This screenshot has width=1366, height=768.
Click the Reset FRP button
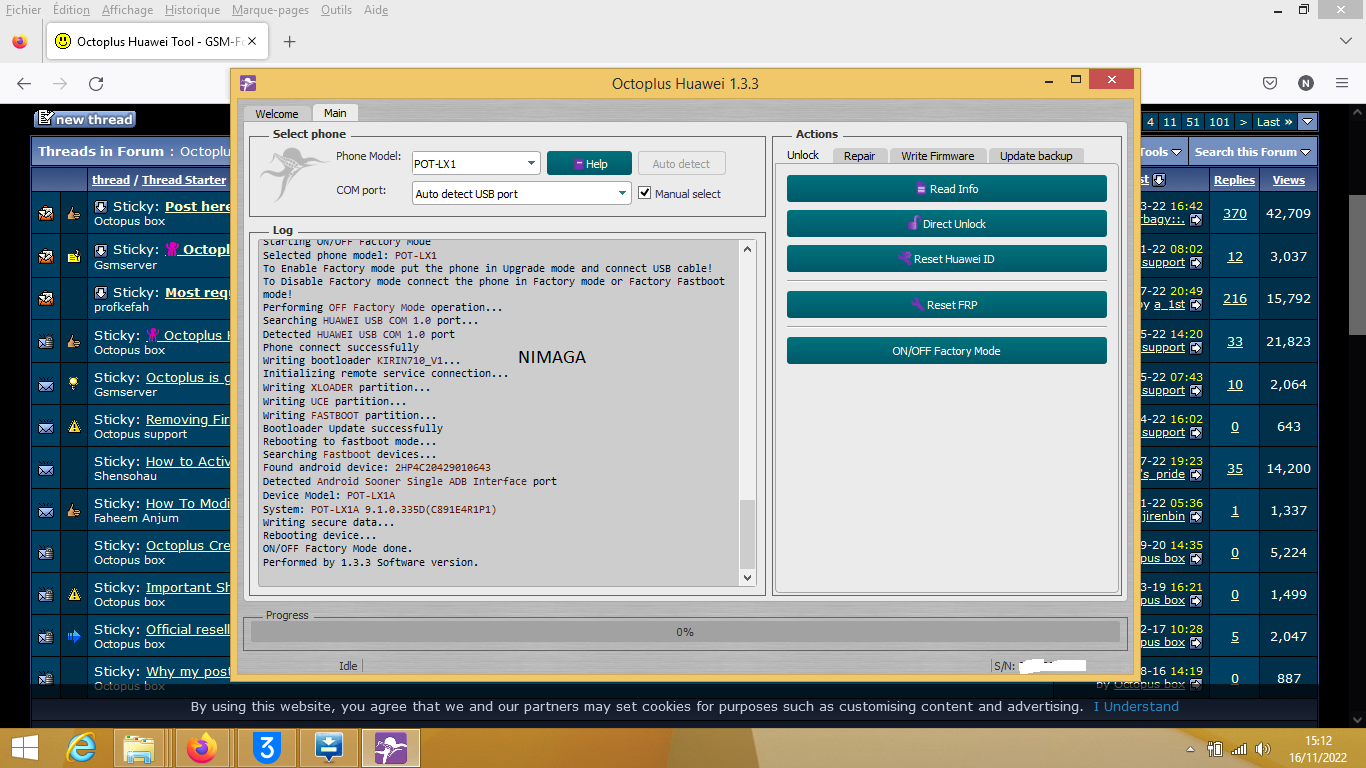coord(947,305)
